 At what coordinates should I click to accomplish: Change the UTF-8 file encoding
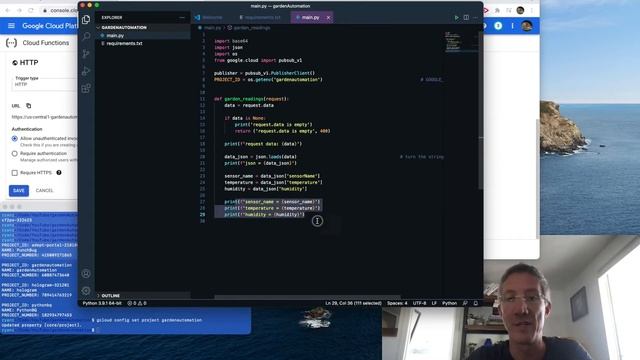click(x=419, y=303)
